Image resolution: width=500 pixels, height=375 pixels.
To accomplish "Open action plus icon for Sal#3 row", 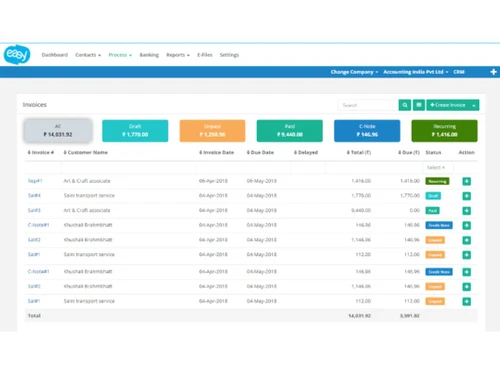I will click(x=467, y=211).
